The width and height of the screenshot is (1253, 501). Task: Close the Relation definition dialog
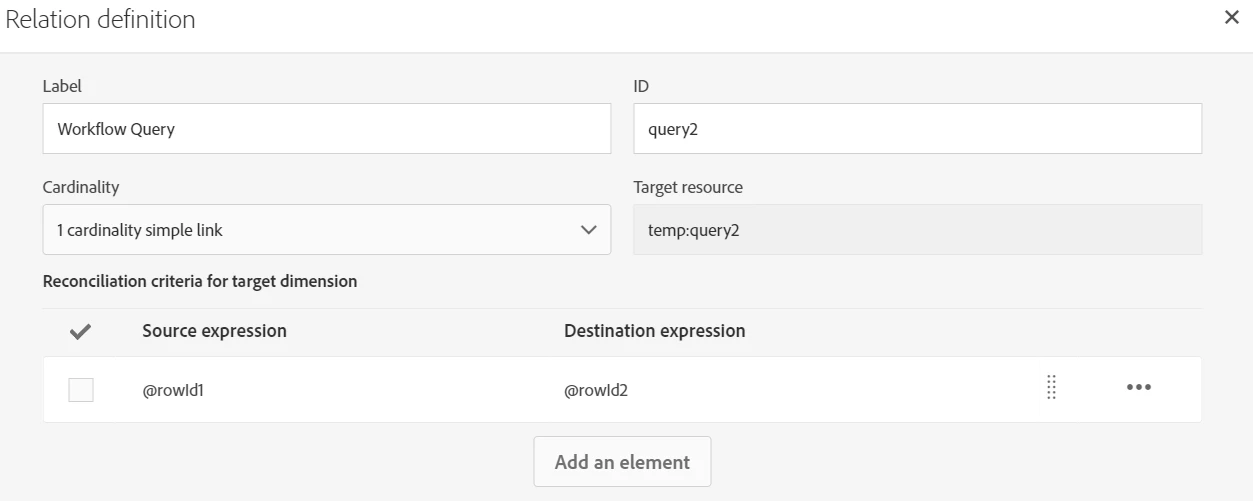pyautogui.click(x=1232, y=18)
